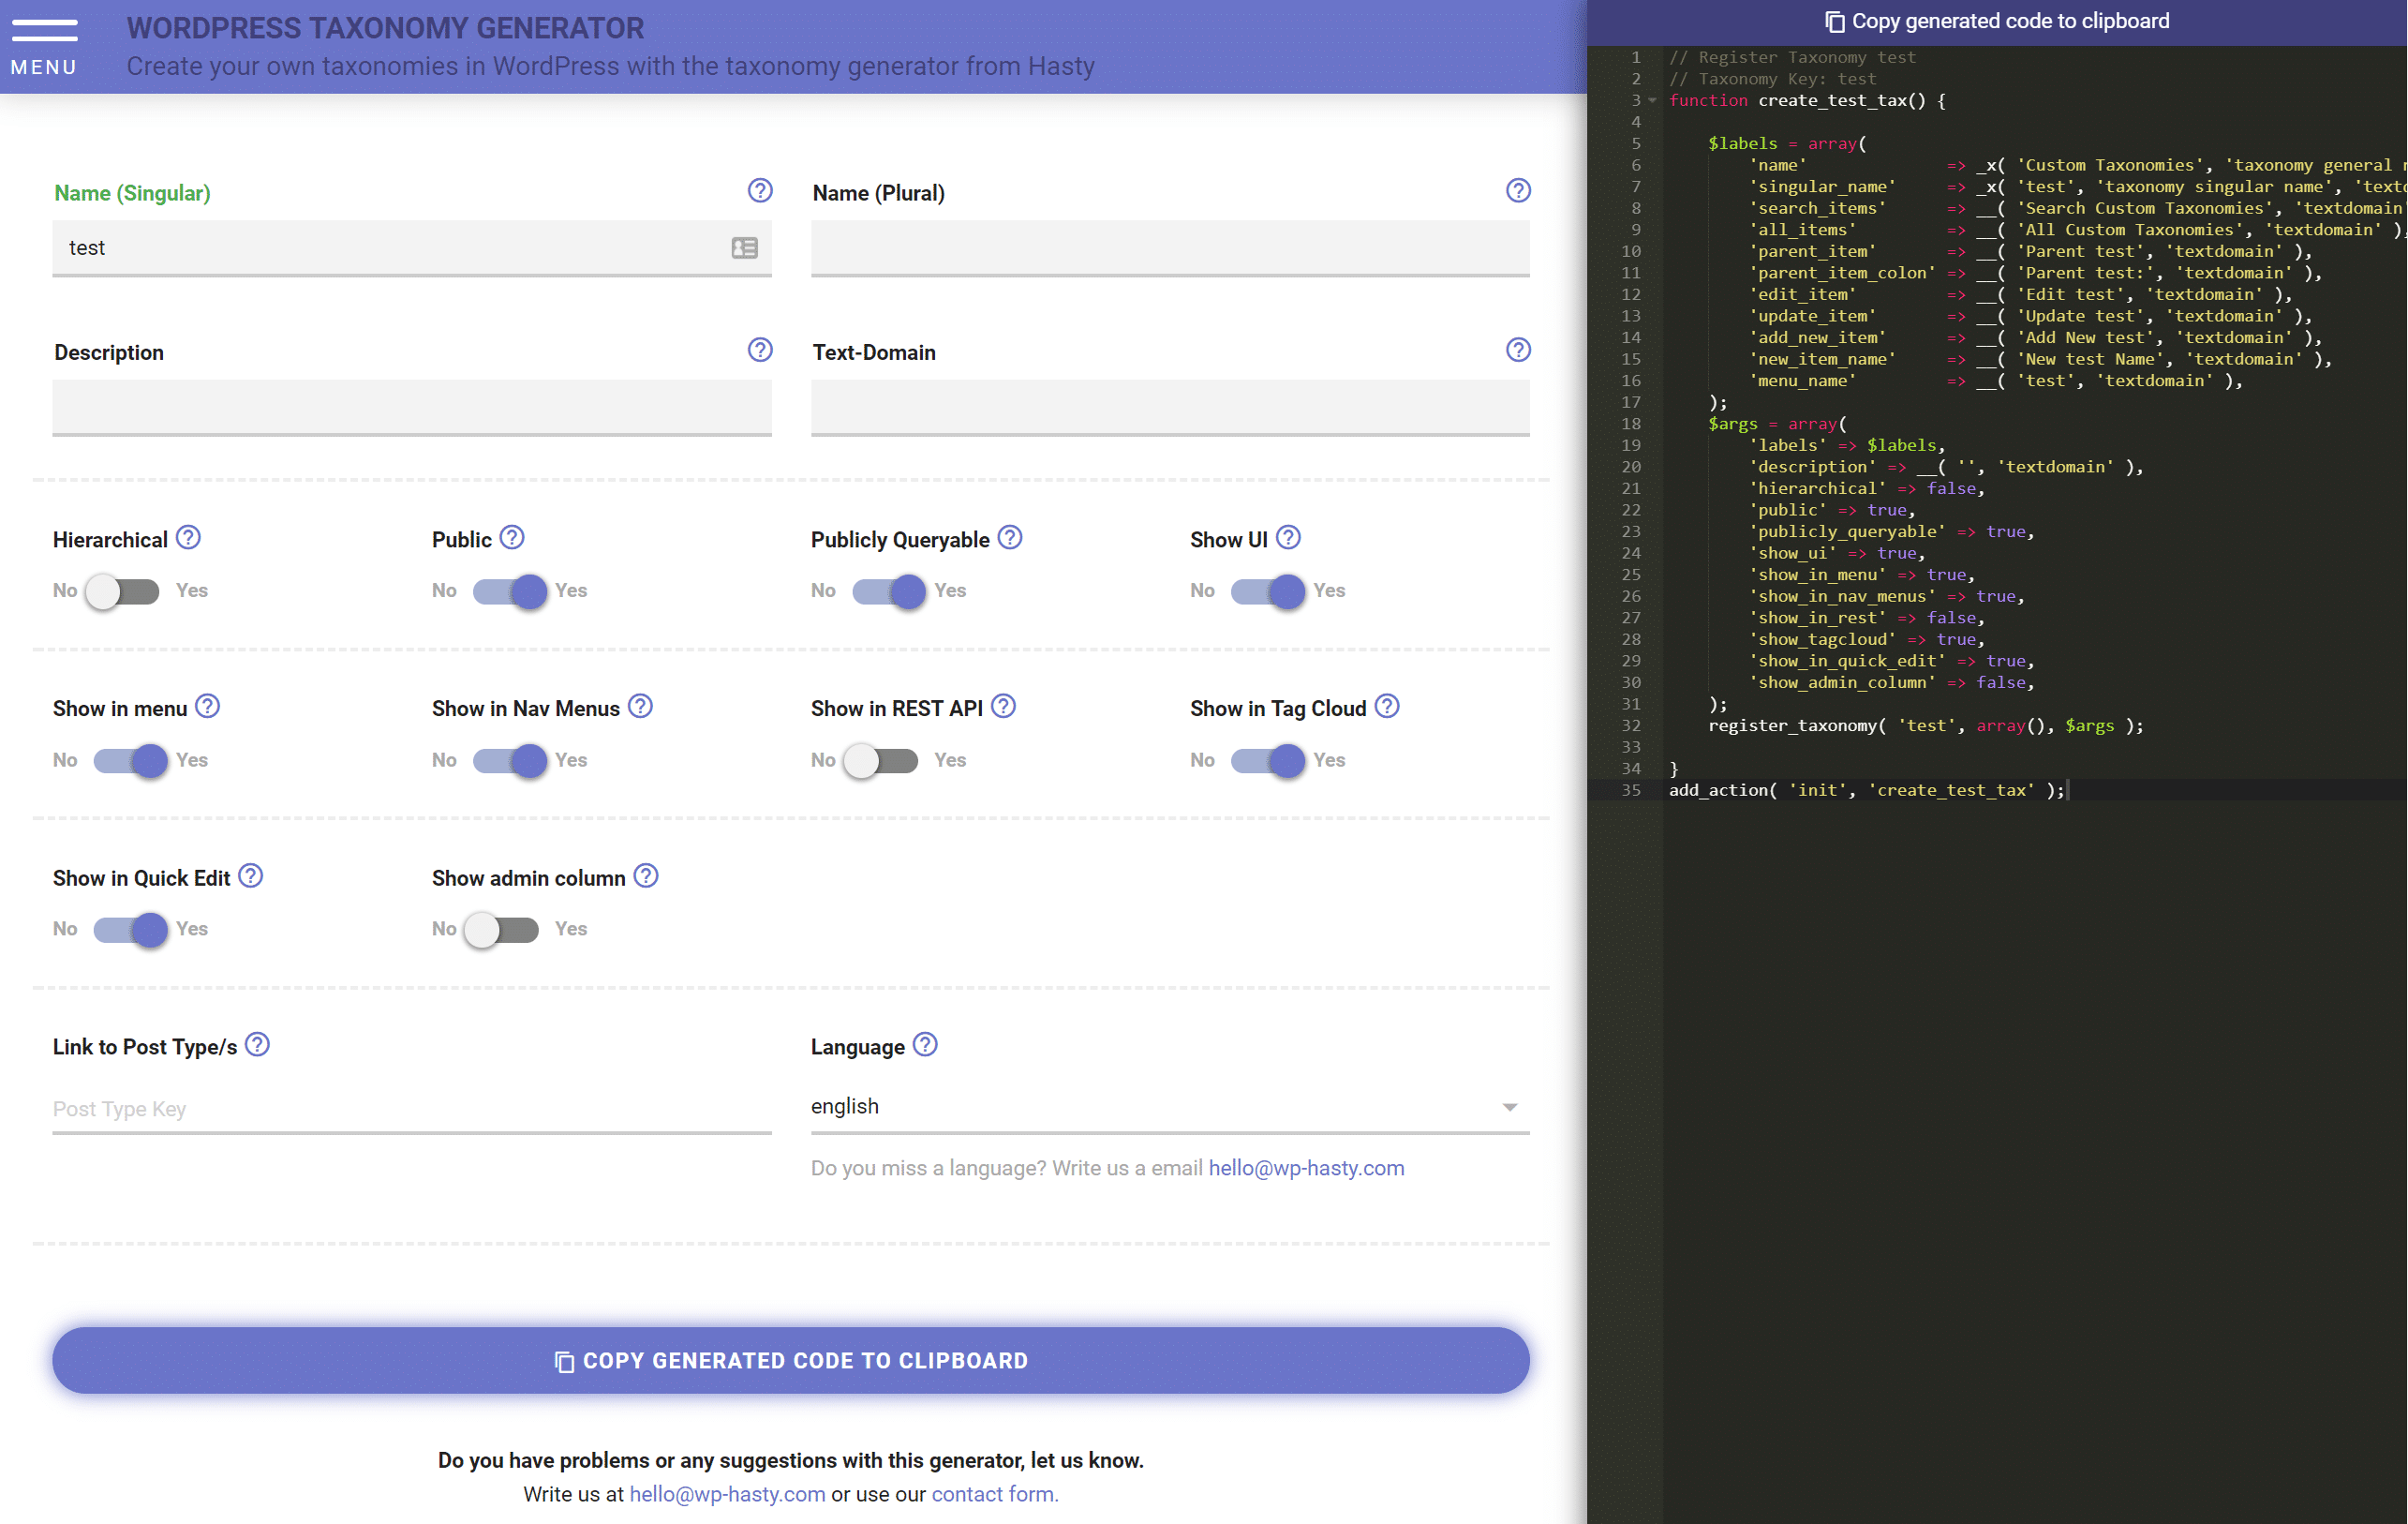The width and height of the screenshot is (2408, 1524).
Task: Click the Hierarchical help icon
Action: pyautogui.click(x=191, y=537)
